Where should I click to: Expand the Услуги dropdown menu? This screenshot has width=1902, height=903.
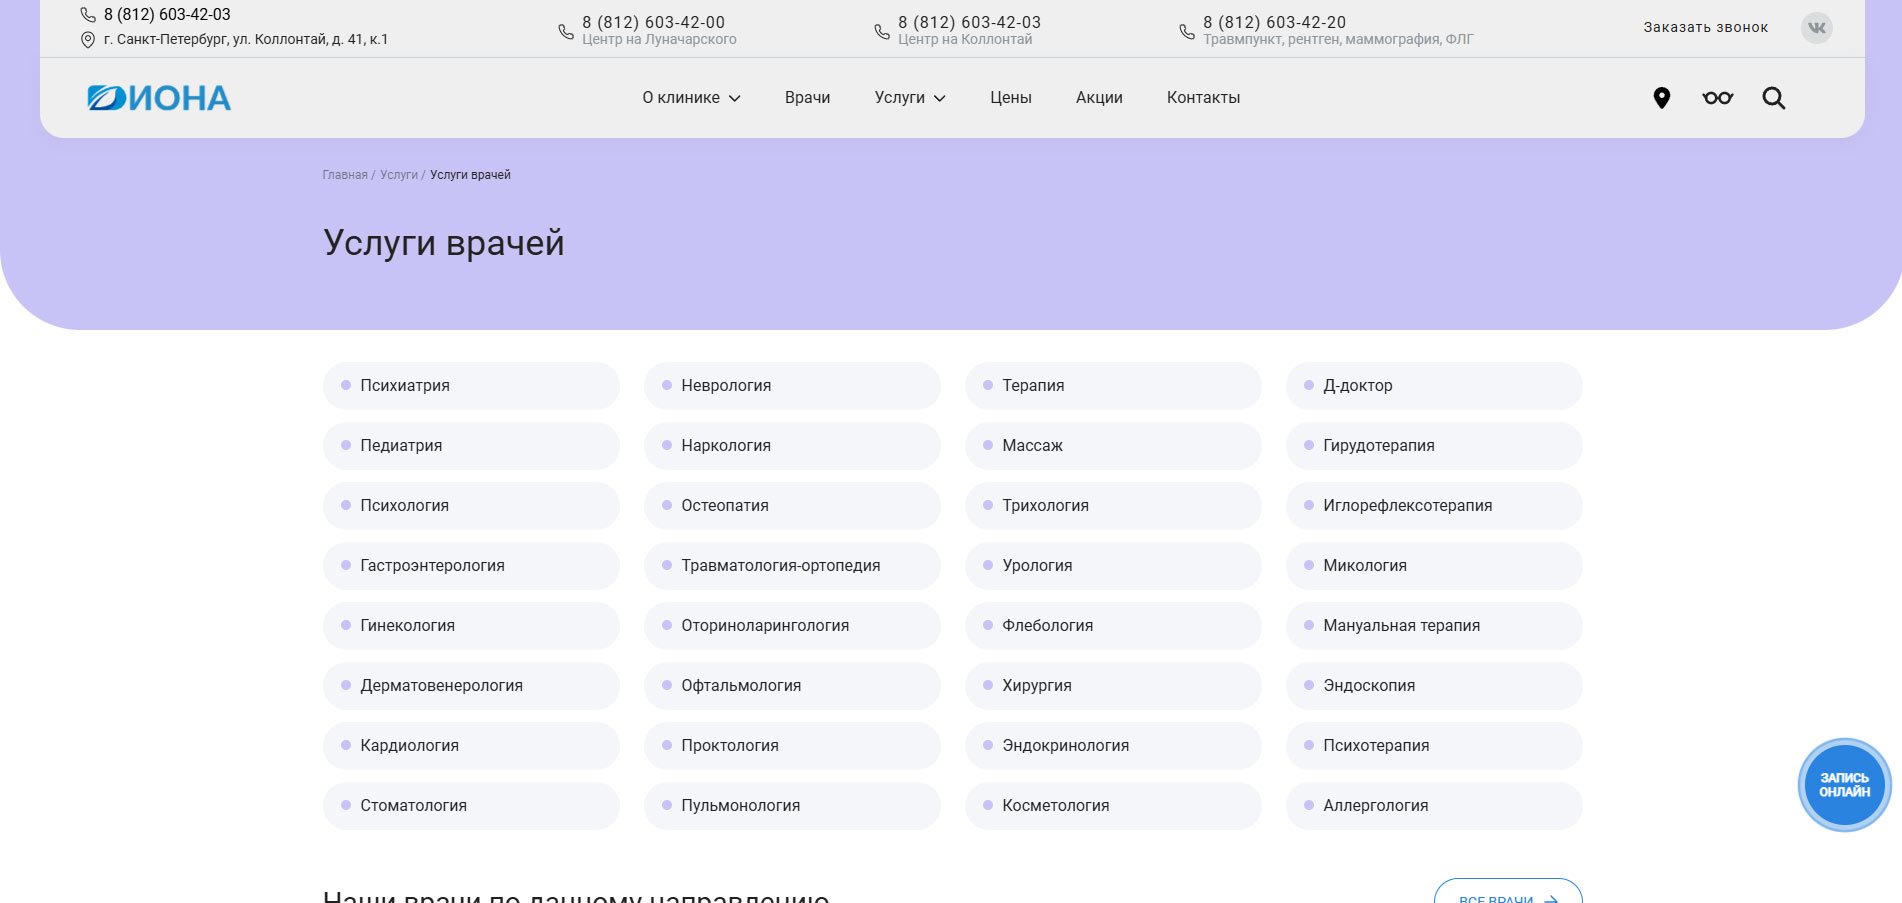pos(910,98)
